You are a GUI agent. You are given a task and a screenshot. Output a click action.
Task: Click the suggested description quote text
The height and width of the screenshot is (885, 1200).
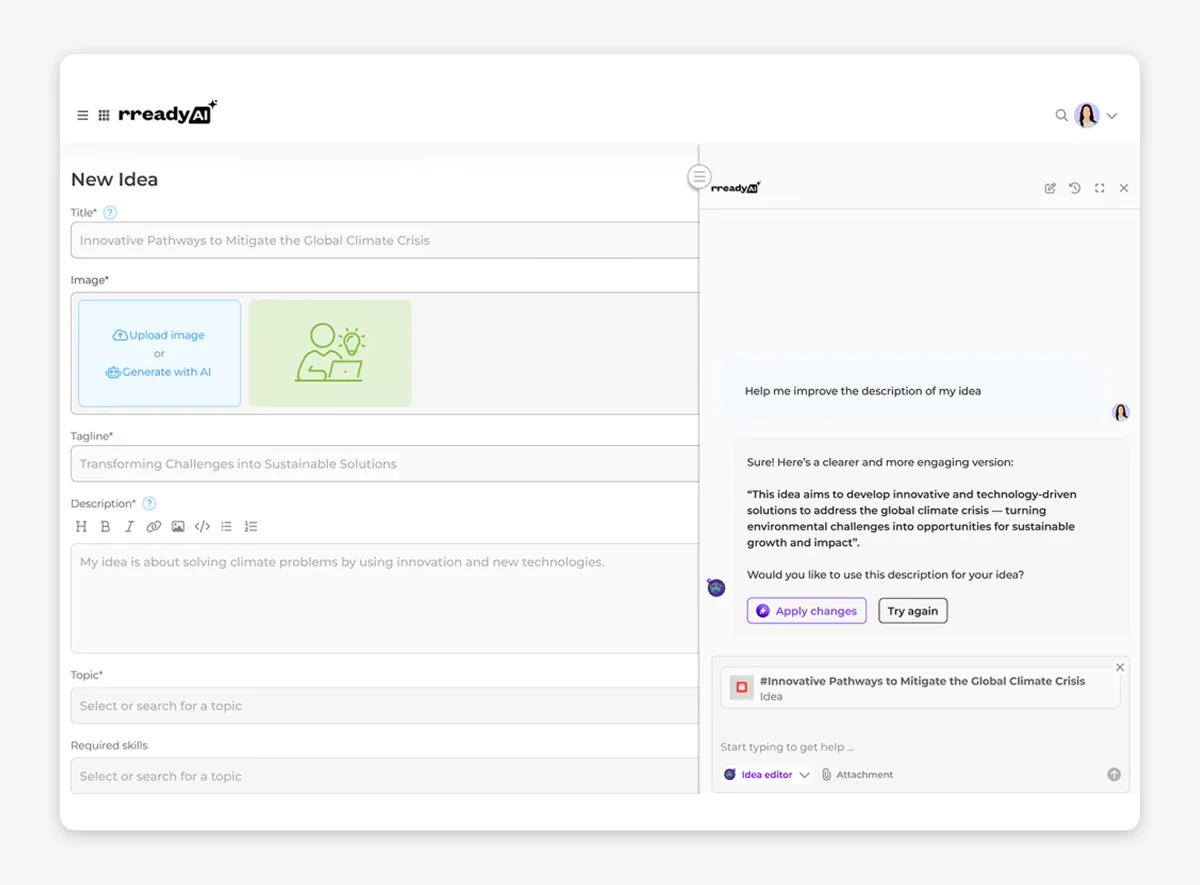(x=912, y=518)
